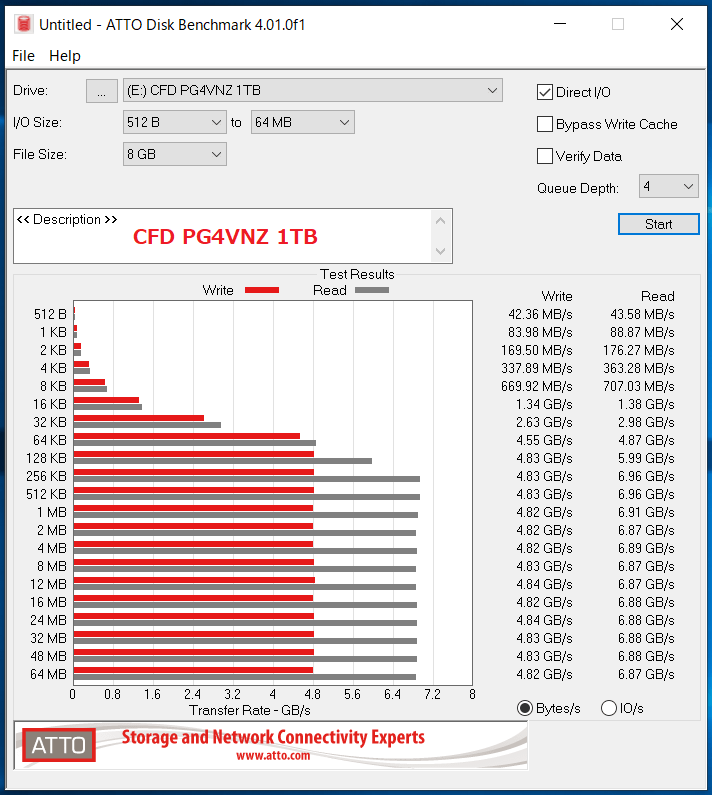The width and height of the screenshot is (712, 795).
Task: Click the 669.92 MB/s write value
Action: [537, 386]
